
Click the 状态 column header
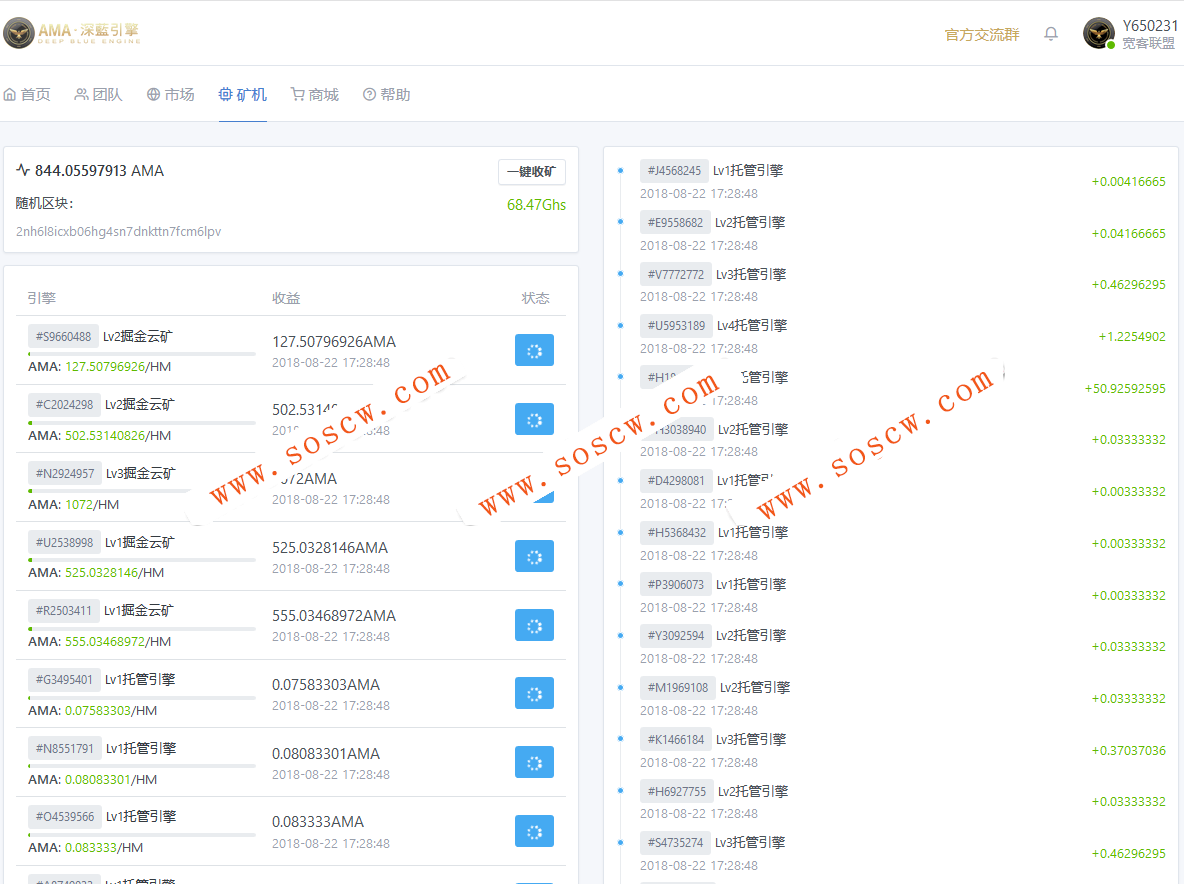pyautogui.click(x=535, y=298)
